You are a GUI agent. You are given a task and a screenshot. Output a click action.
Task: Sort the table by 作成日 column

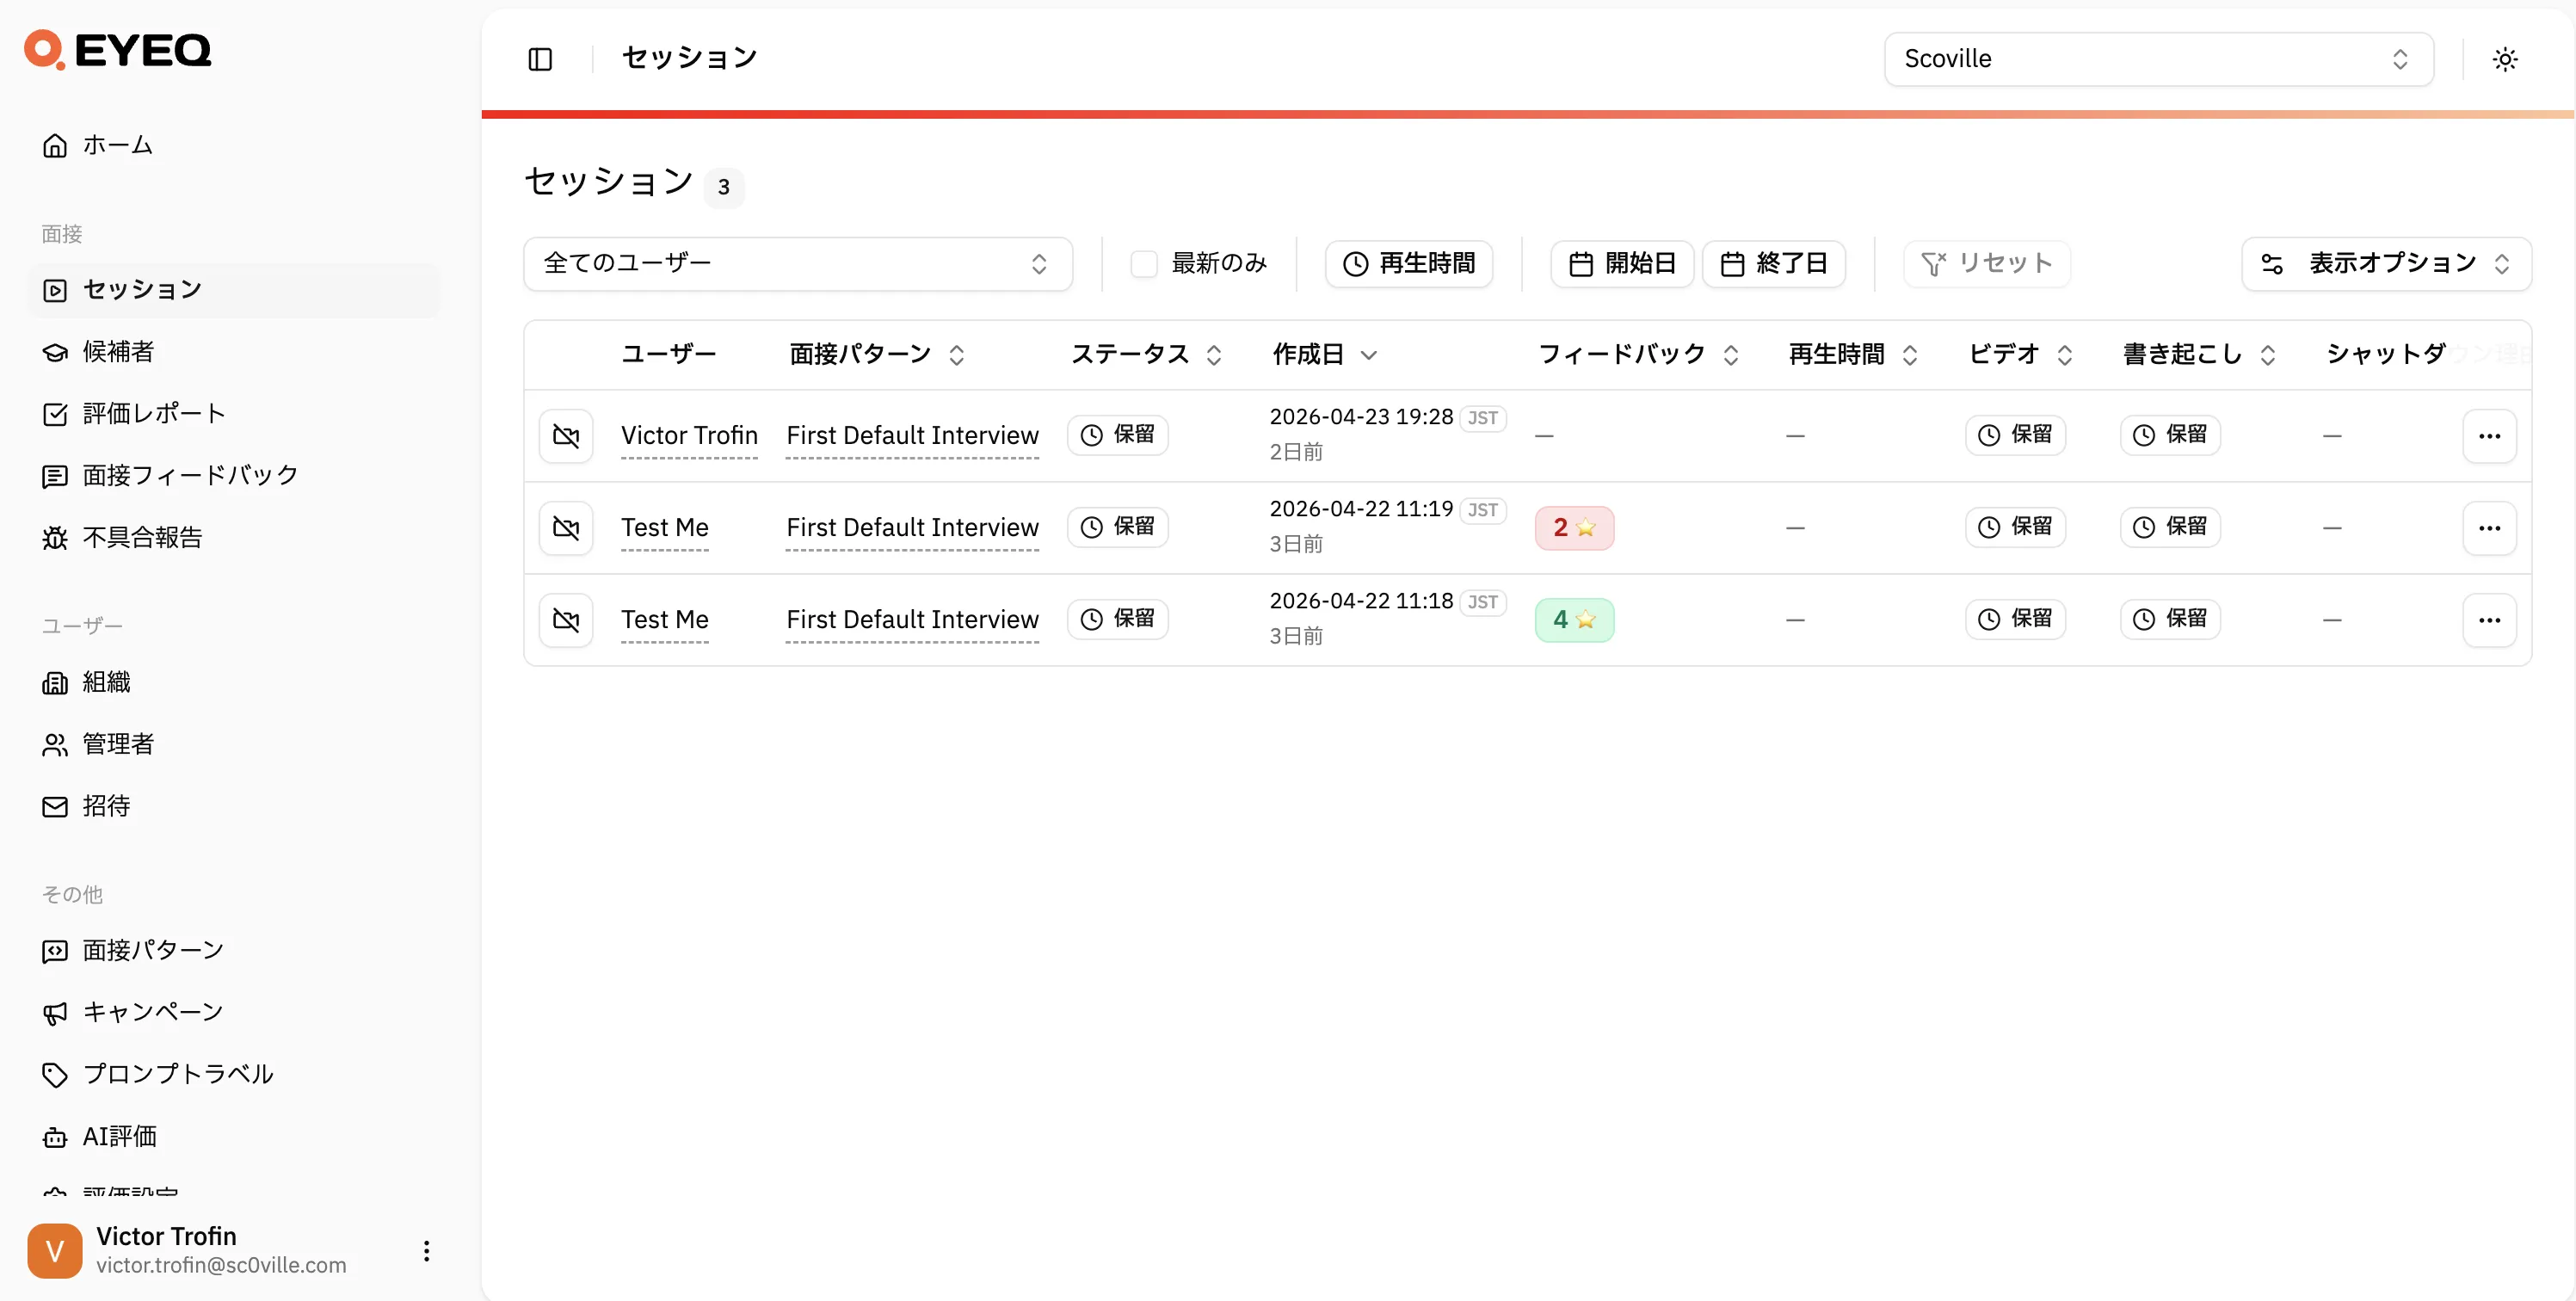coord(1324,354)
